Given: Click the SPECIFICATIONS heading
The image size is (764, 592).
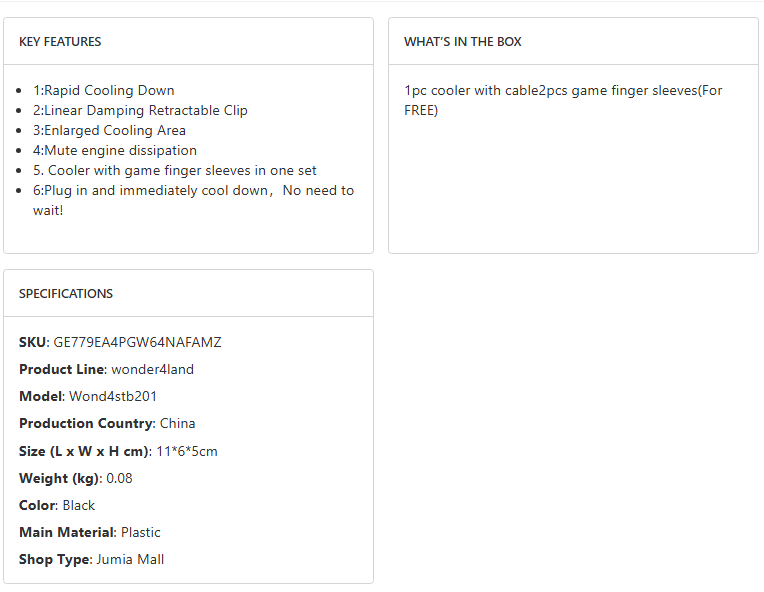Looking at the screenshot, I should 66,294.
